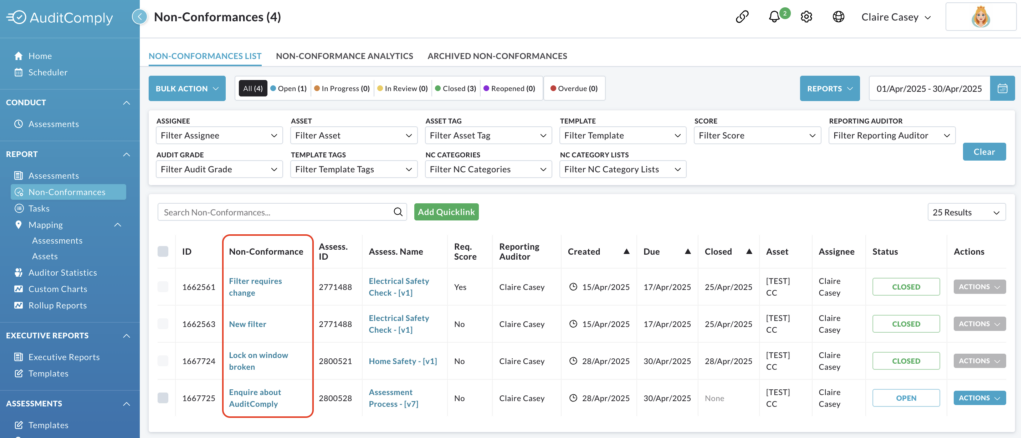Click the globe language icon

(x=838, y=18)
